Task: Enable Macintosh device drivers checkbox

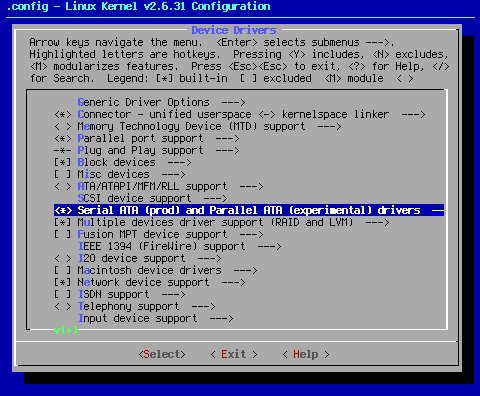Action: click(63, 270)
